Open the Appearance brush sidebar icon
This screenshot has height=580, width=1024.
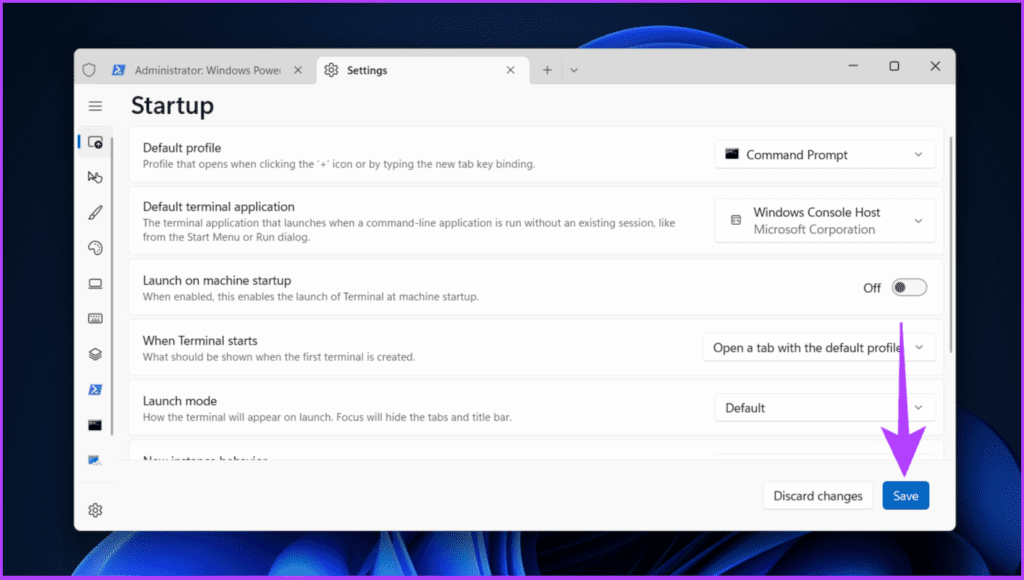pos(95,212)
